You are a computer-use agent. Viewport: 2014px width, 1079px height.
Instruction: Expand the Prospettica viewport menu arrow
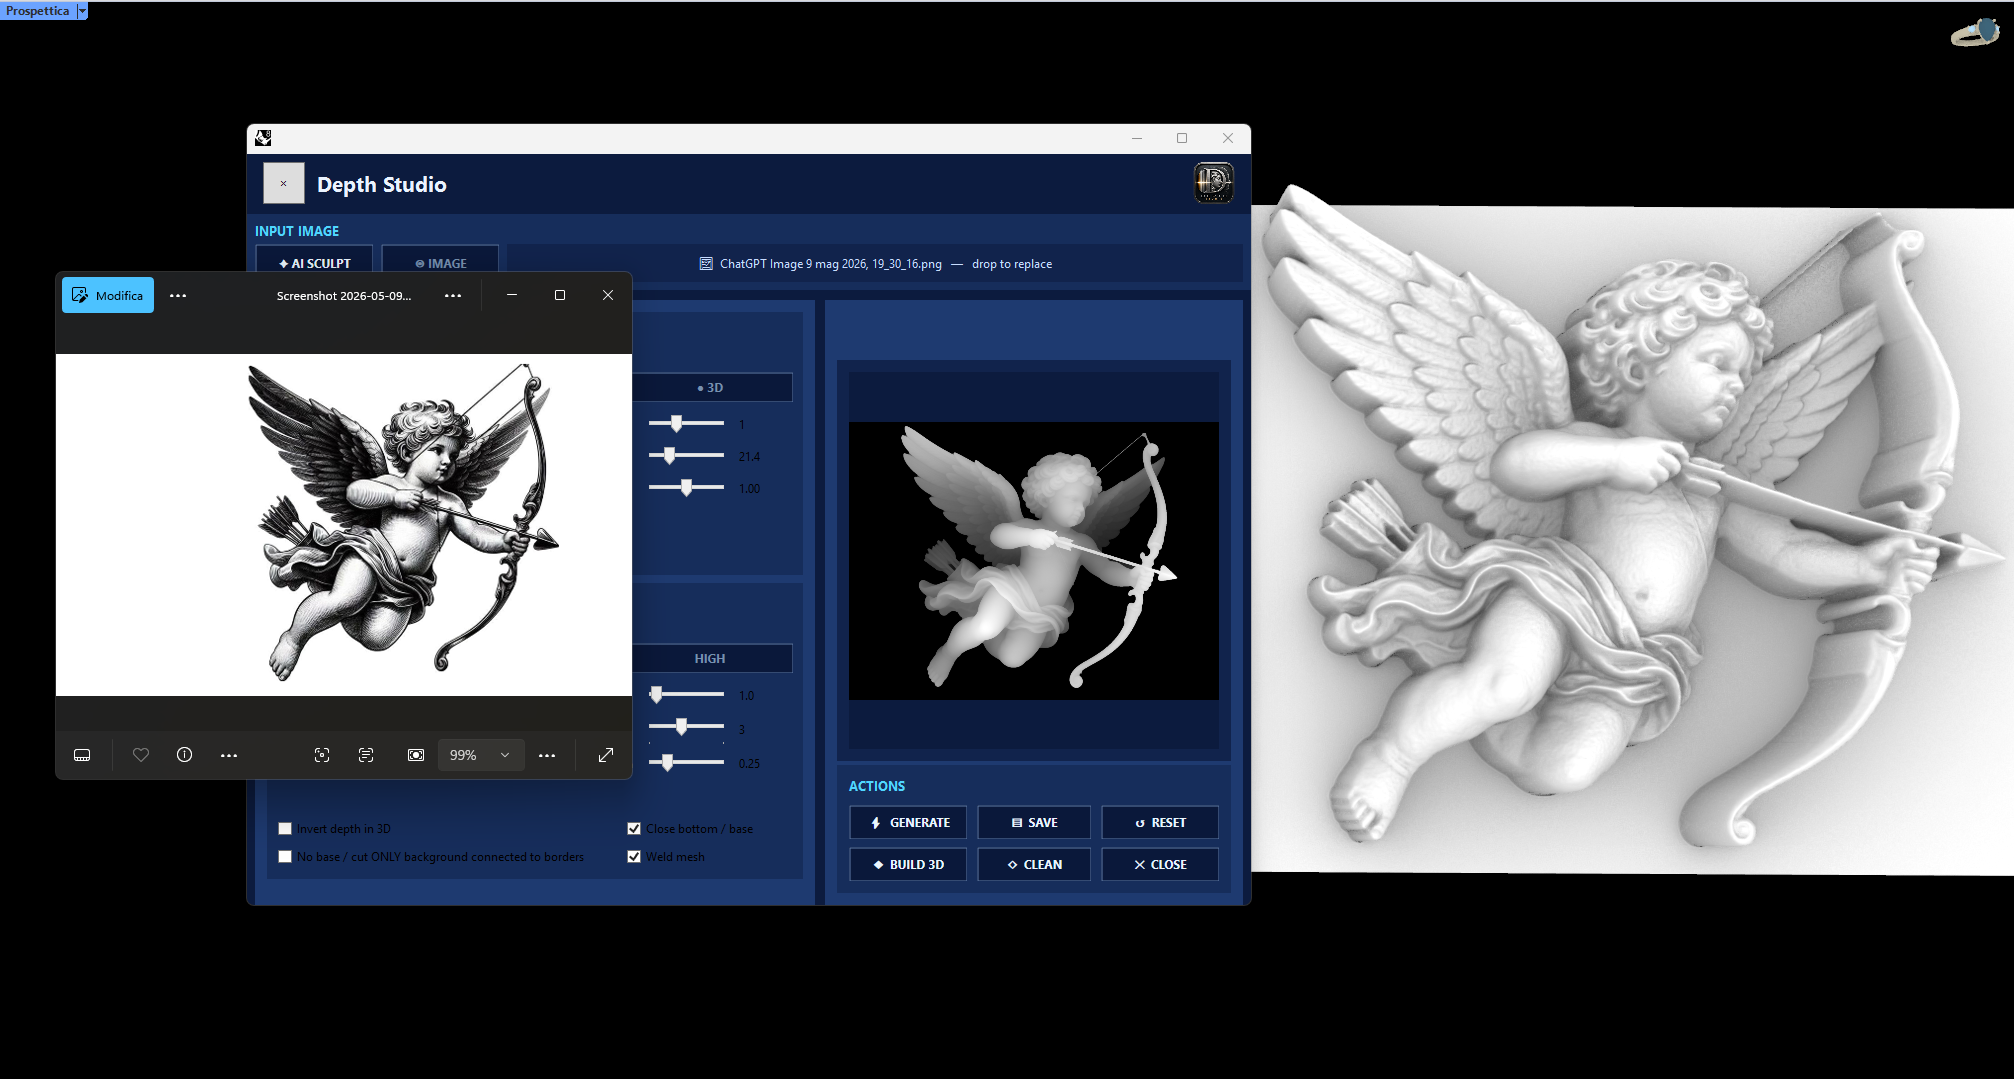82,11
